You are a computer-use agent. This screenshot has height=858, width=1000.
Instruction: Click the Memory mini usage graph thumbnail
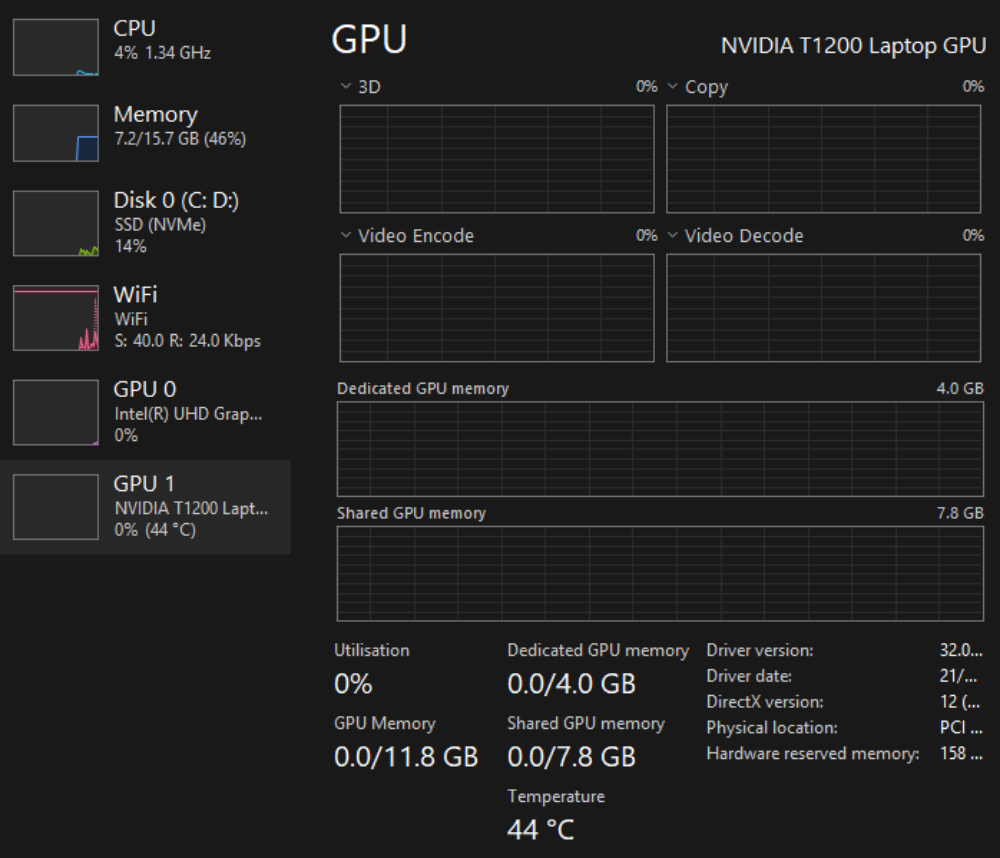(x=56, y=133)
